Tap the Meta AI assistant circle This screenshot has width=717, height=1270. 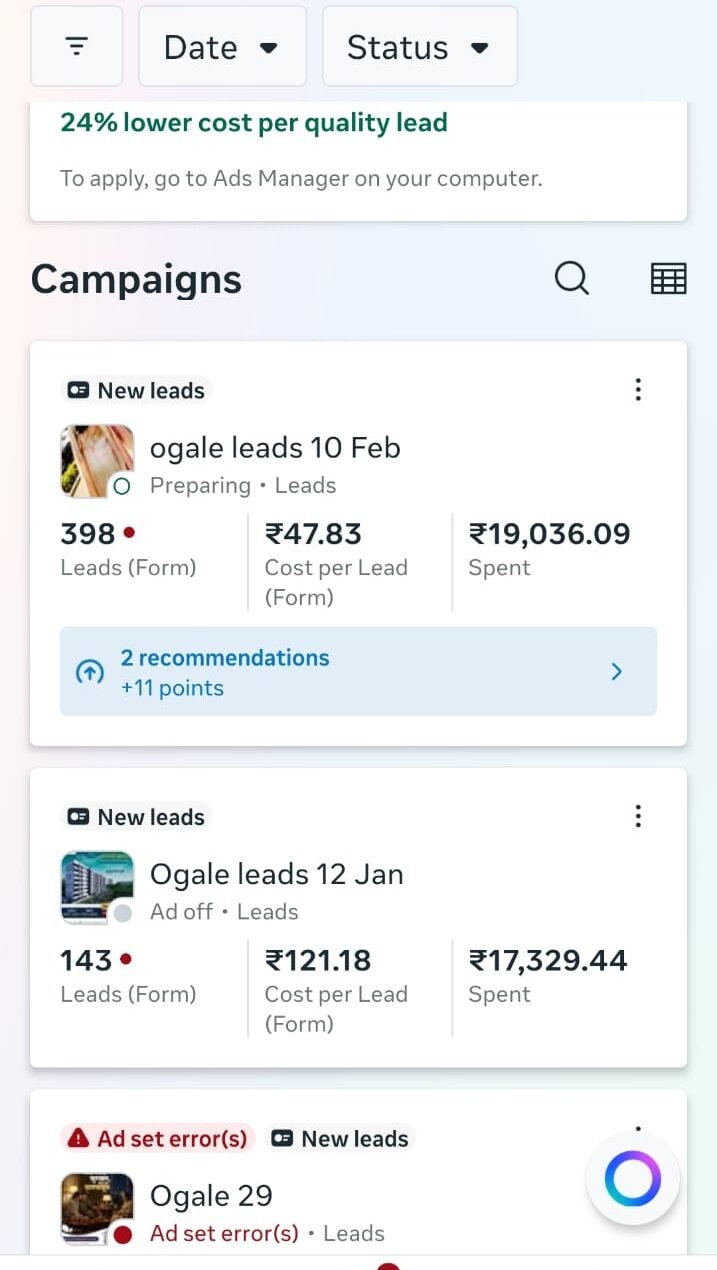632,1179
